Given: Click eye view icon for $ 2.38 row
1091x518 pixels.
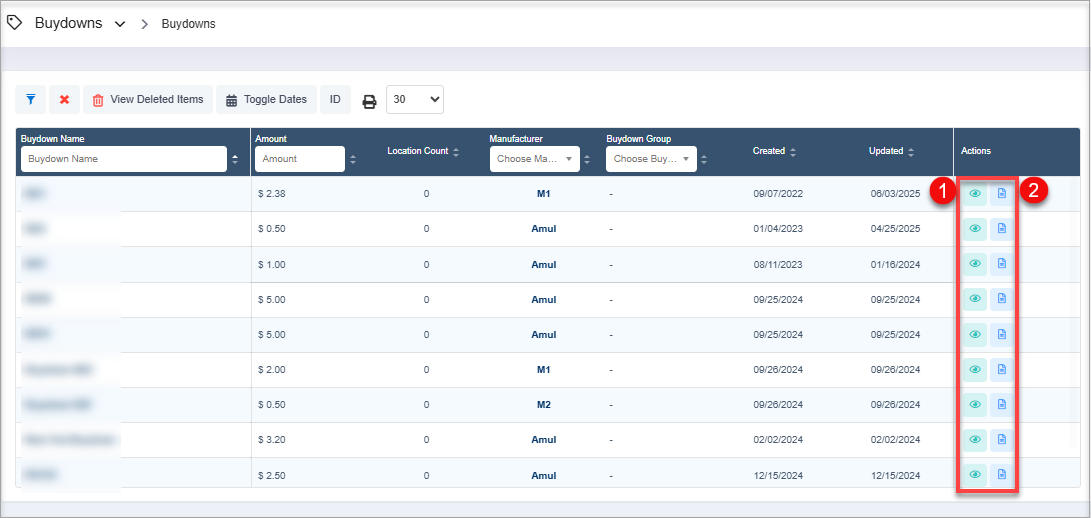Looking at the screenshot, I should [x=975, y=194].
